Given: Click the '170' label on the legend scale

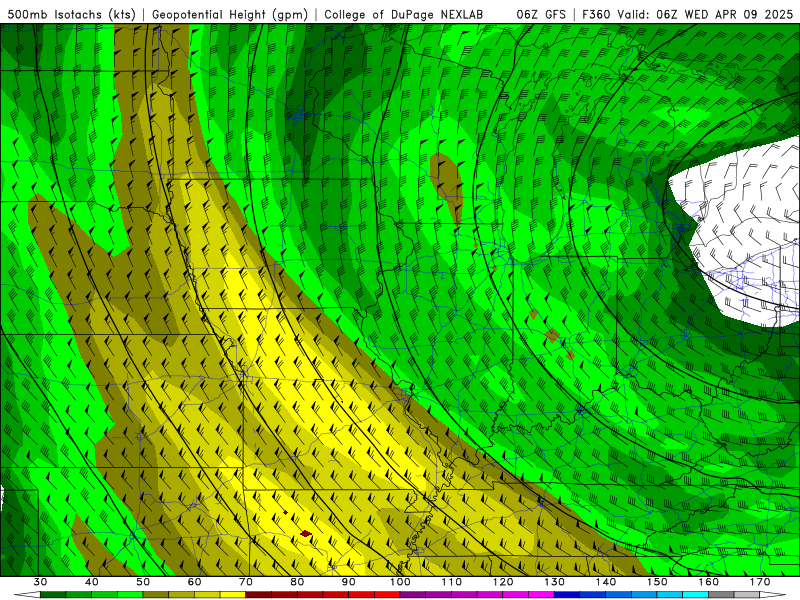Looking at the screenshot, I should 760,582.
